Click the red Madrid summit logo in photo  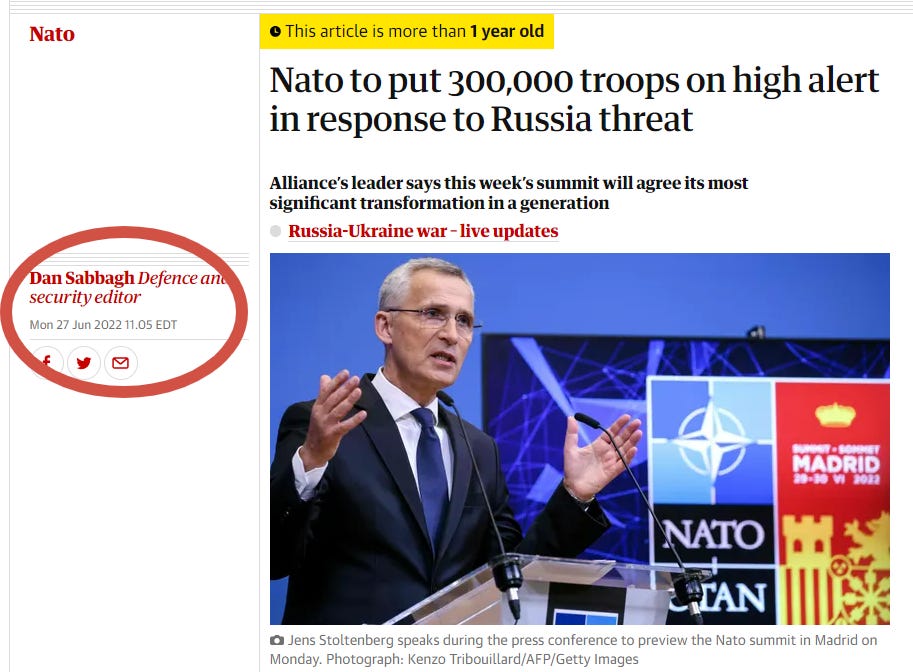833,501
